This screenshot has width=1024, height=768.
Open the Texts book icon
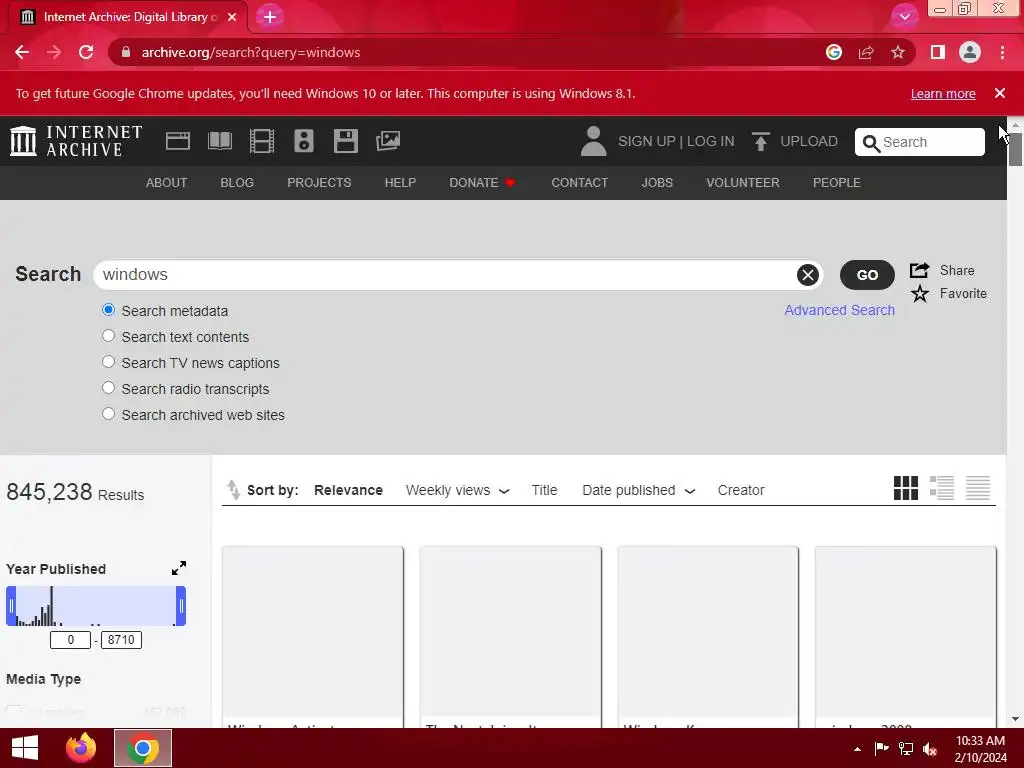220,141
